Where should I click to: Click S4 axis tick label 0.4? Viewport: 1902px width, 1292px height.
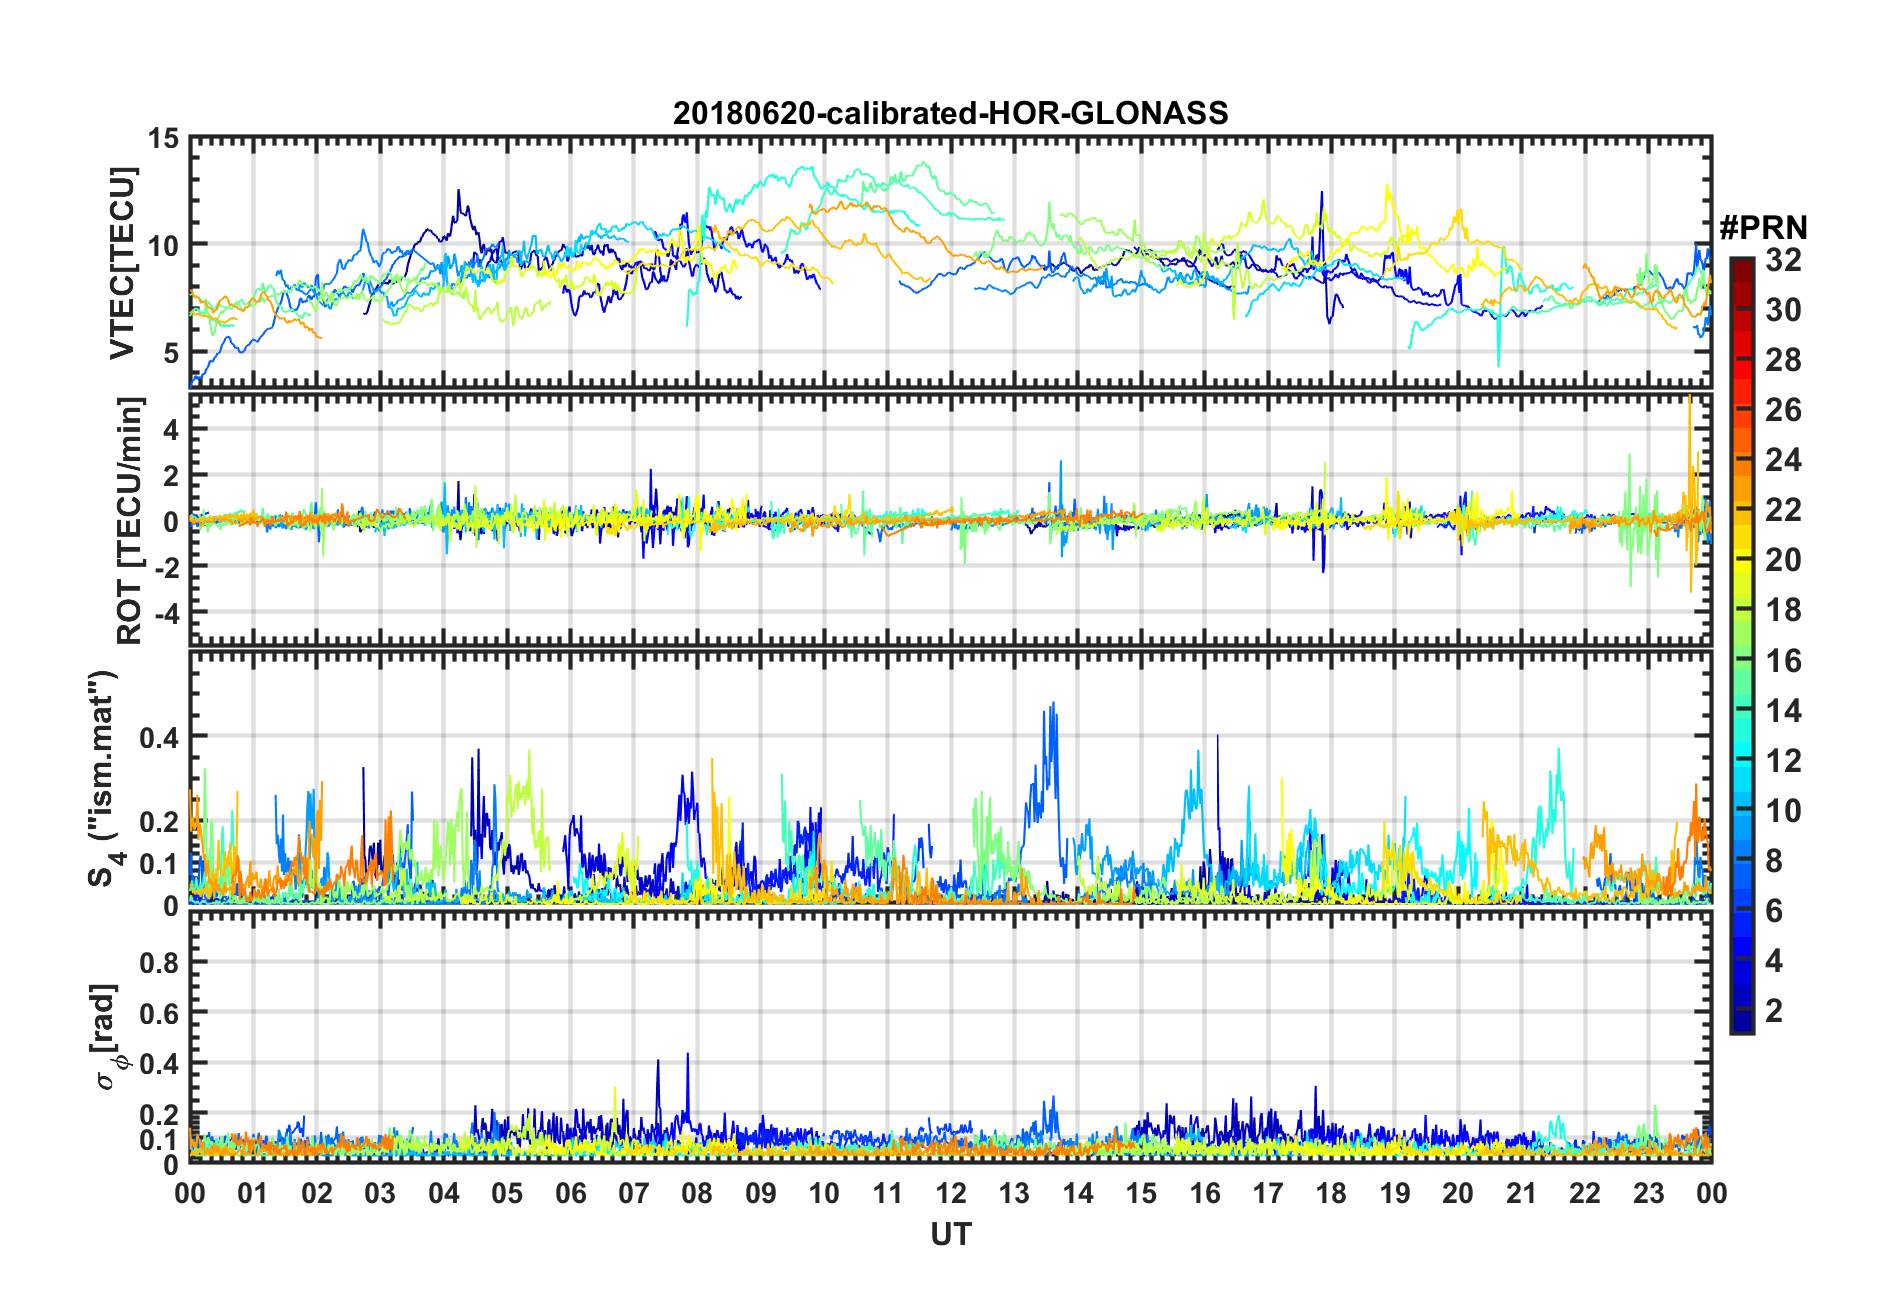159,738
